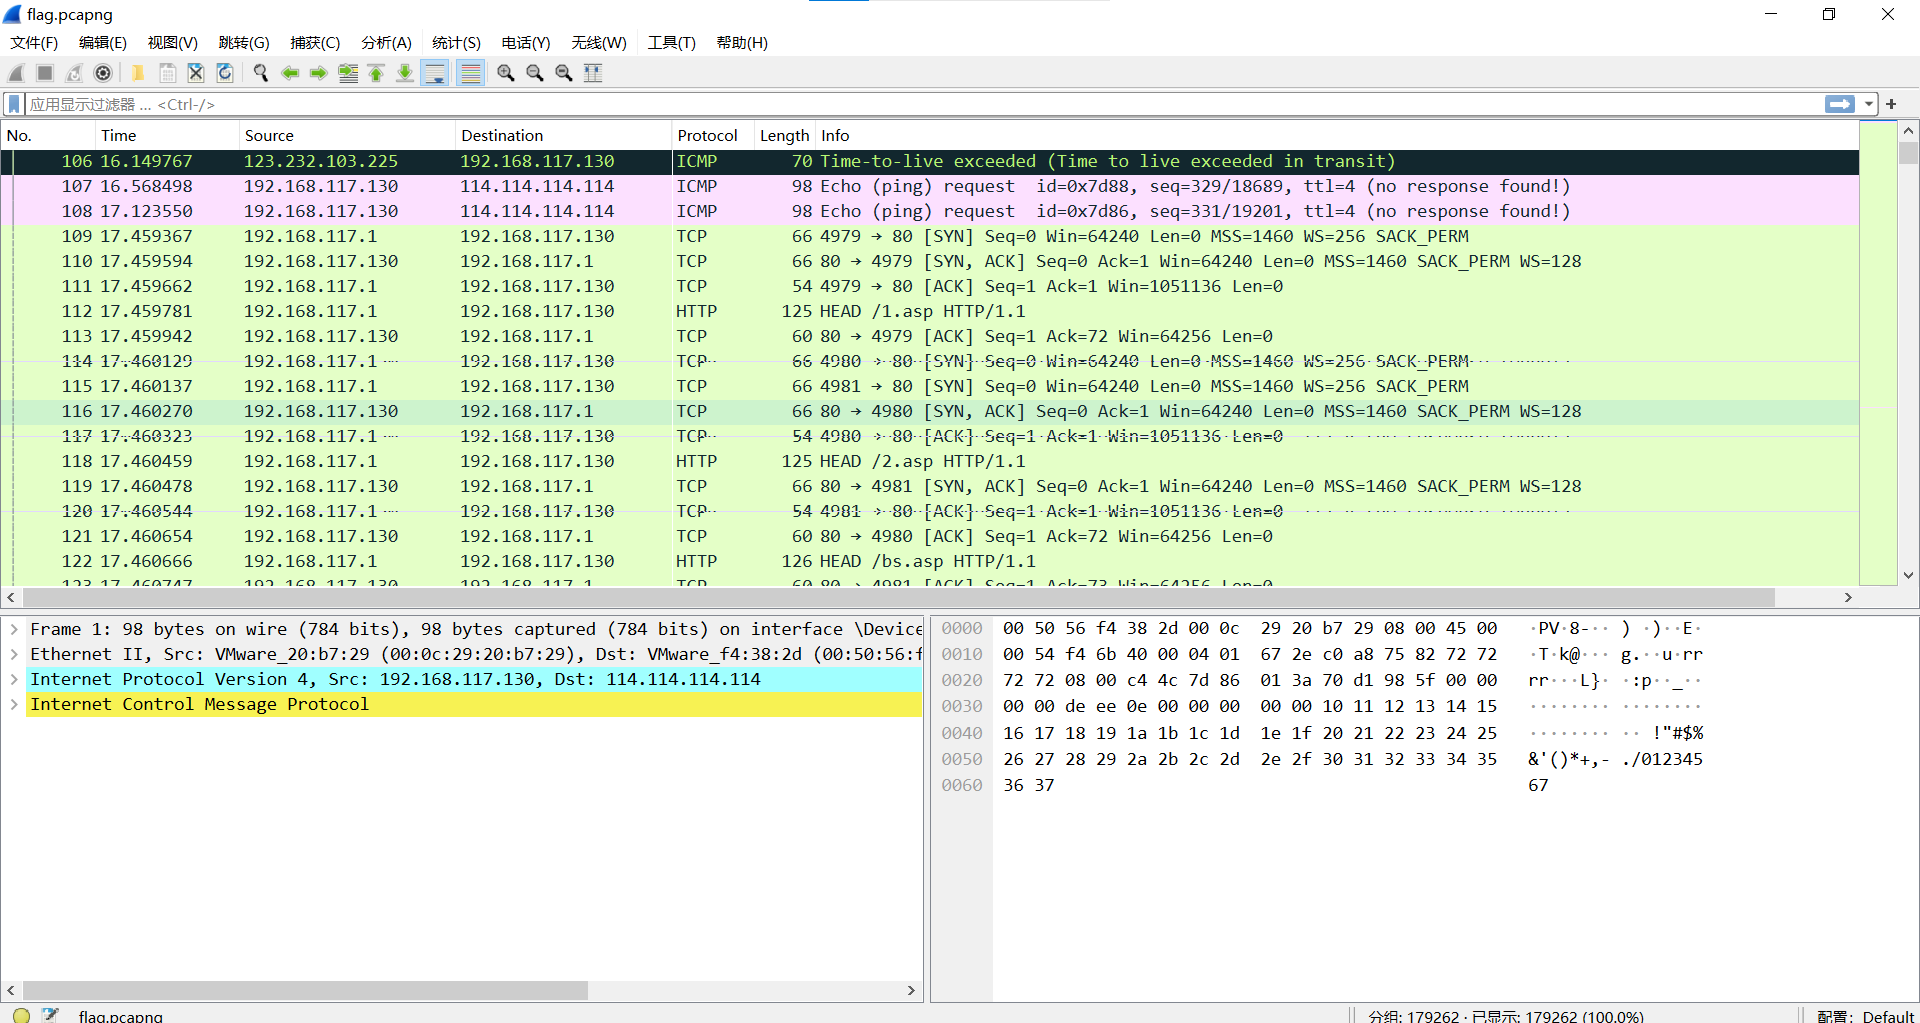Screen dimensions: 1920x1023
Task: Select packet 106 Time-to-live exceeded row
Action: (x=930, y=161)
